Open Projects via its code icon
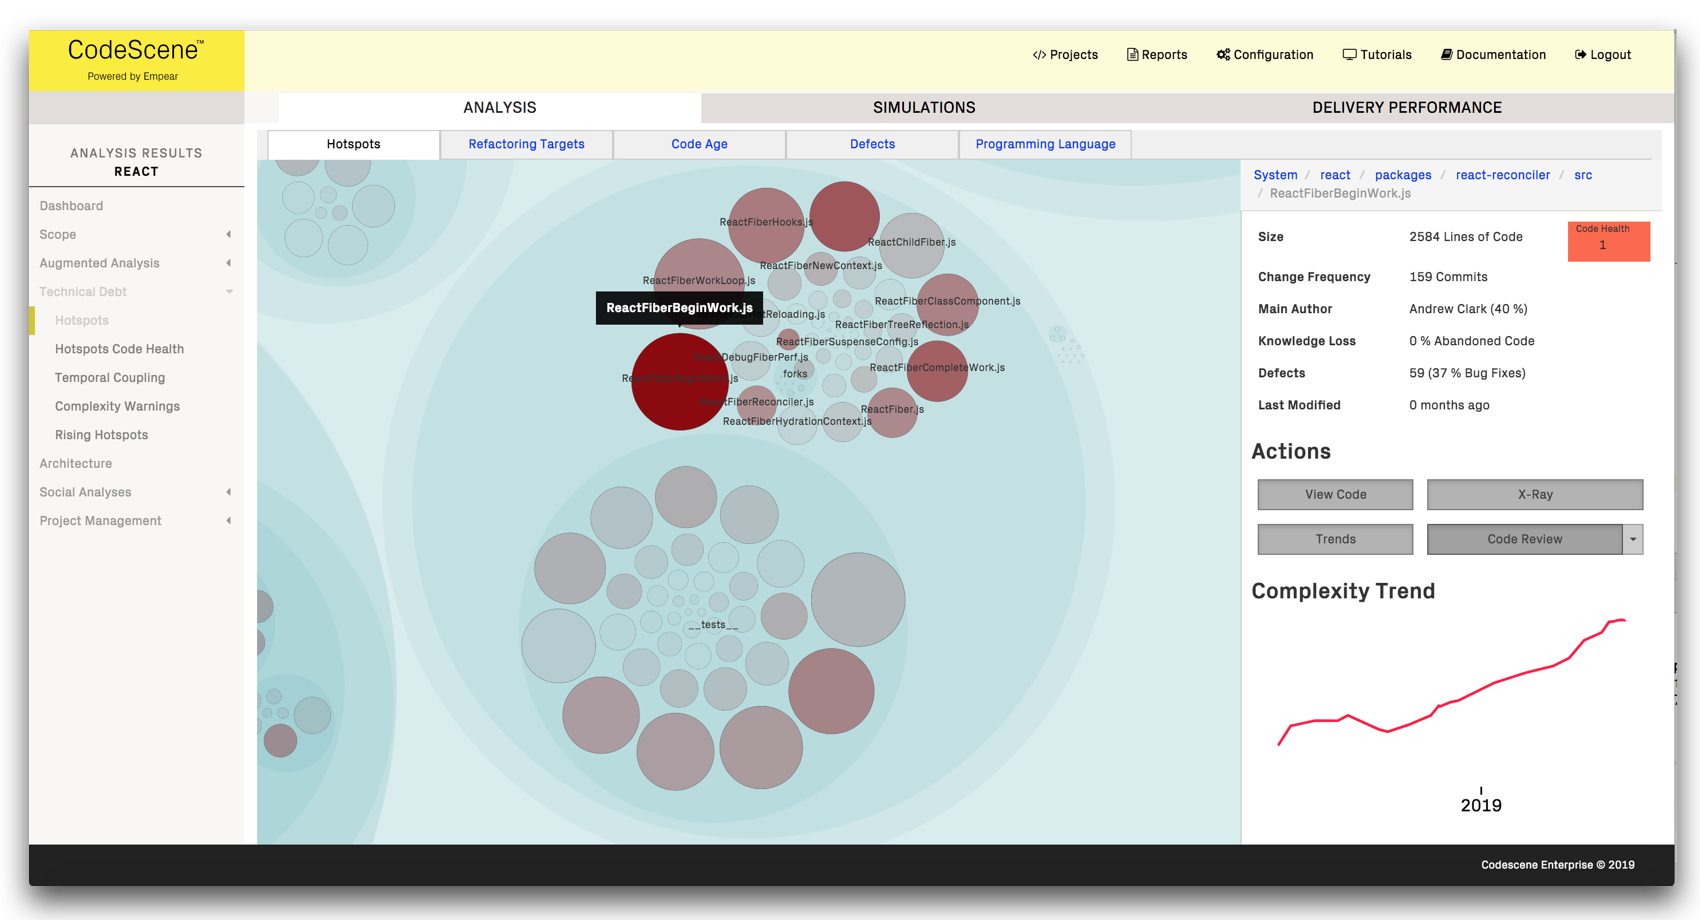 [x=1039, y=55]
